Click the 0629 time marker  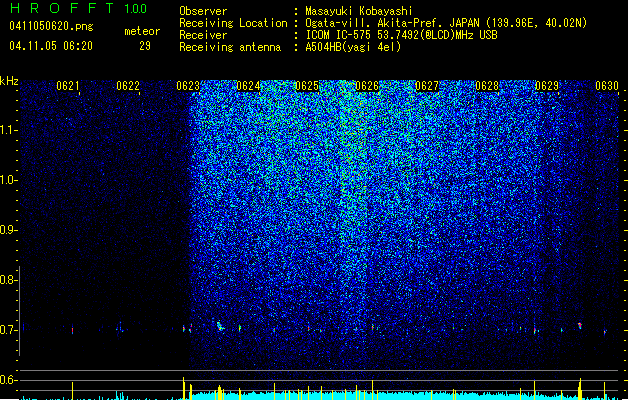[x=547, y=86]
